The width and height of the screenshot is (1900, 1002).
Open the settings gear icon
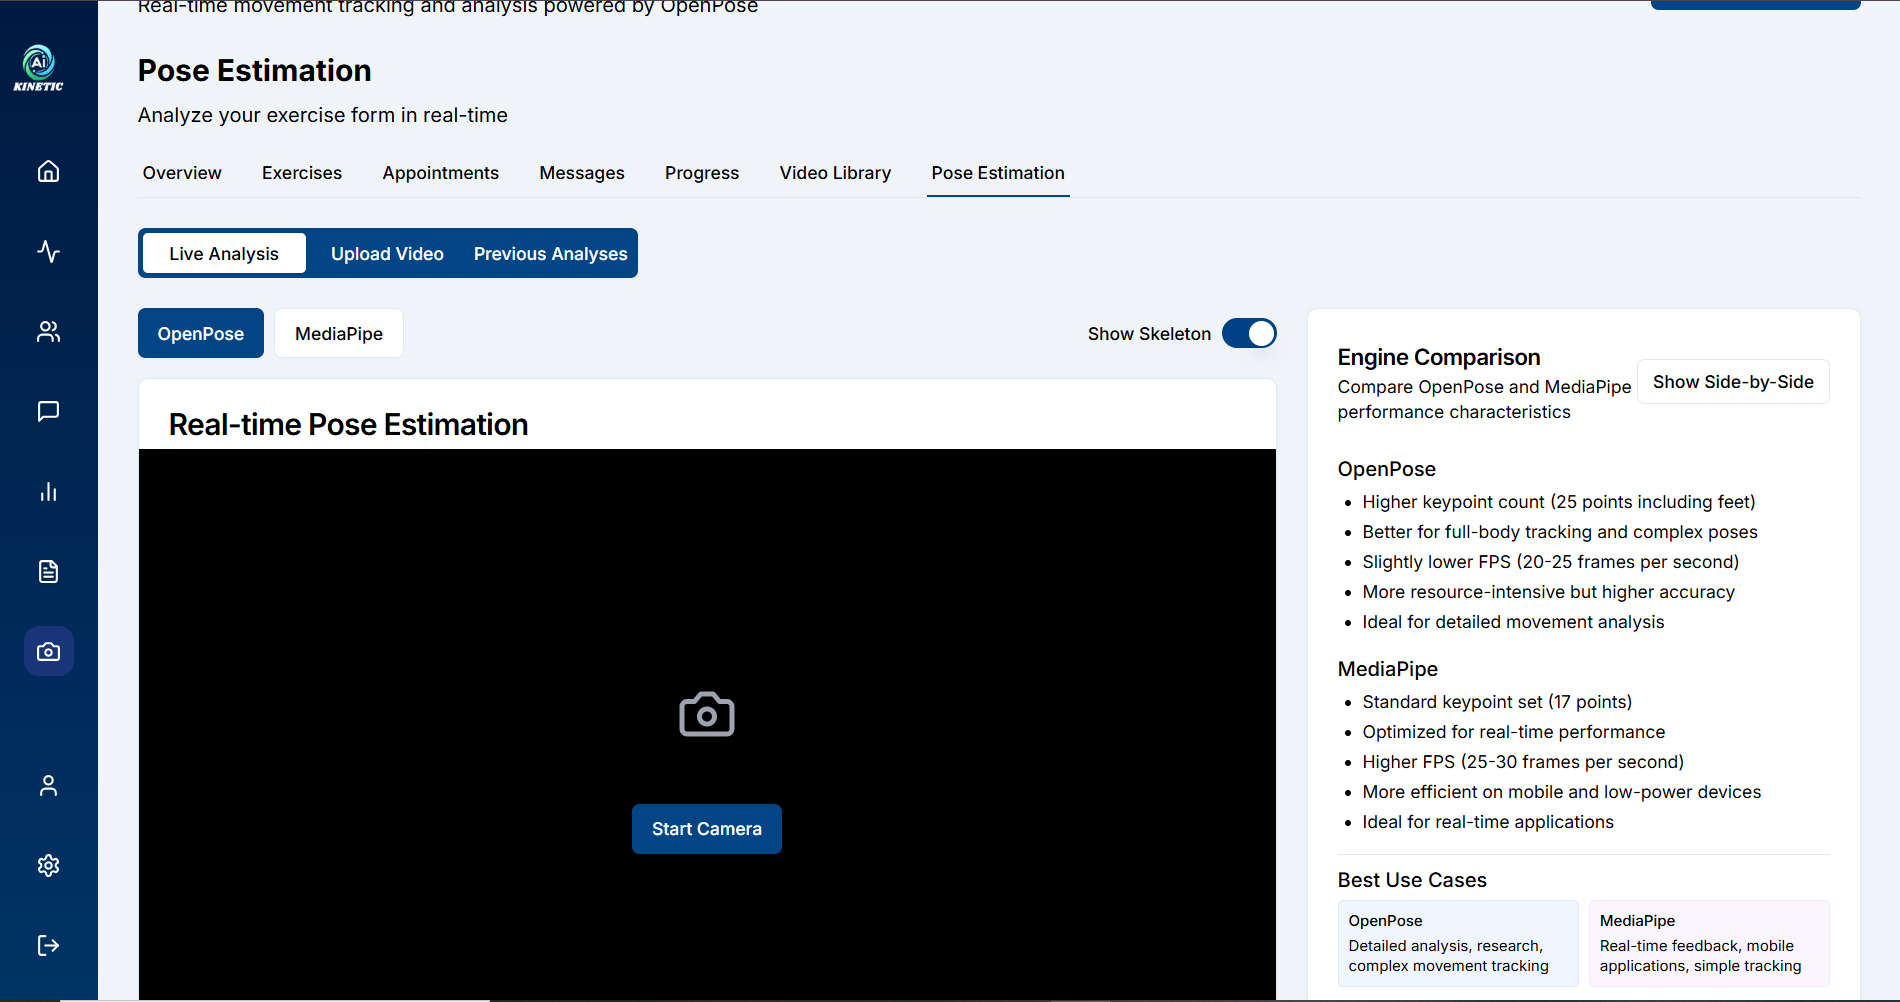click(48, 865)
